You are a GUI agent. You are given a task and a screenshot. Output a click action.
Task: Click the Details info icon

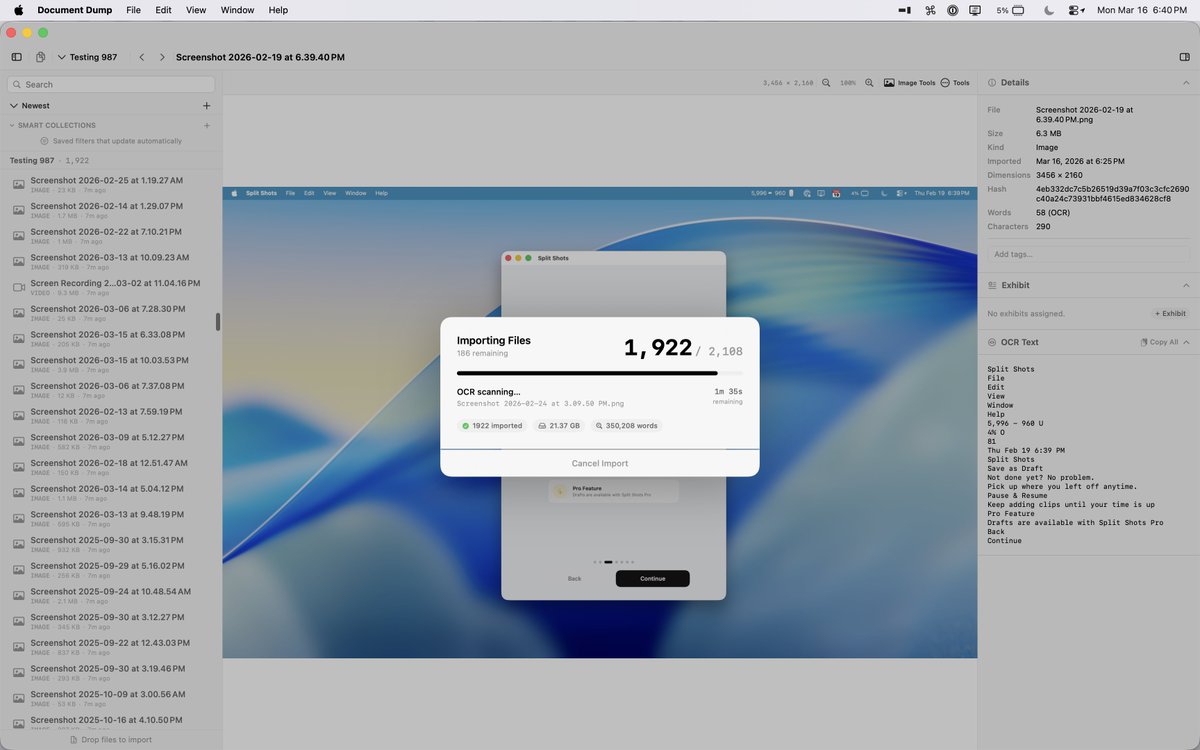click(x=992, y=83)
